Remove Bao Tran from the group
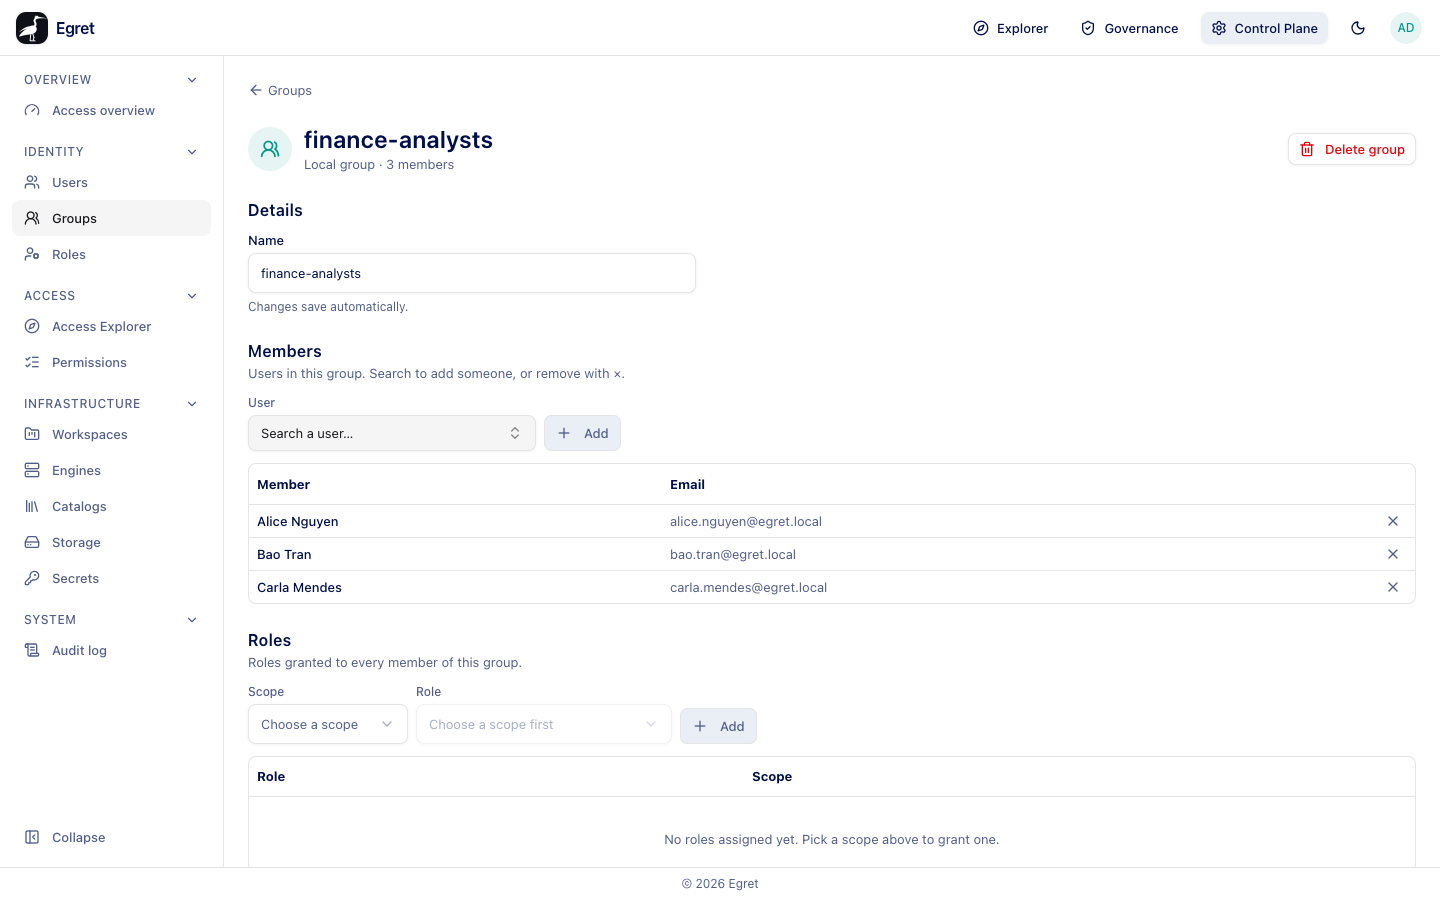 pyautogui.click(x=1393, y=554)
